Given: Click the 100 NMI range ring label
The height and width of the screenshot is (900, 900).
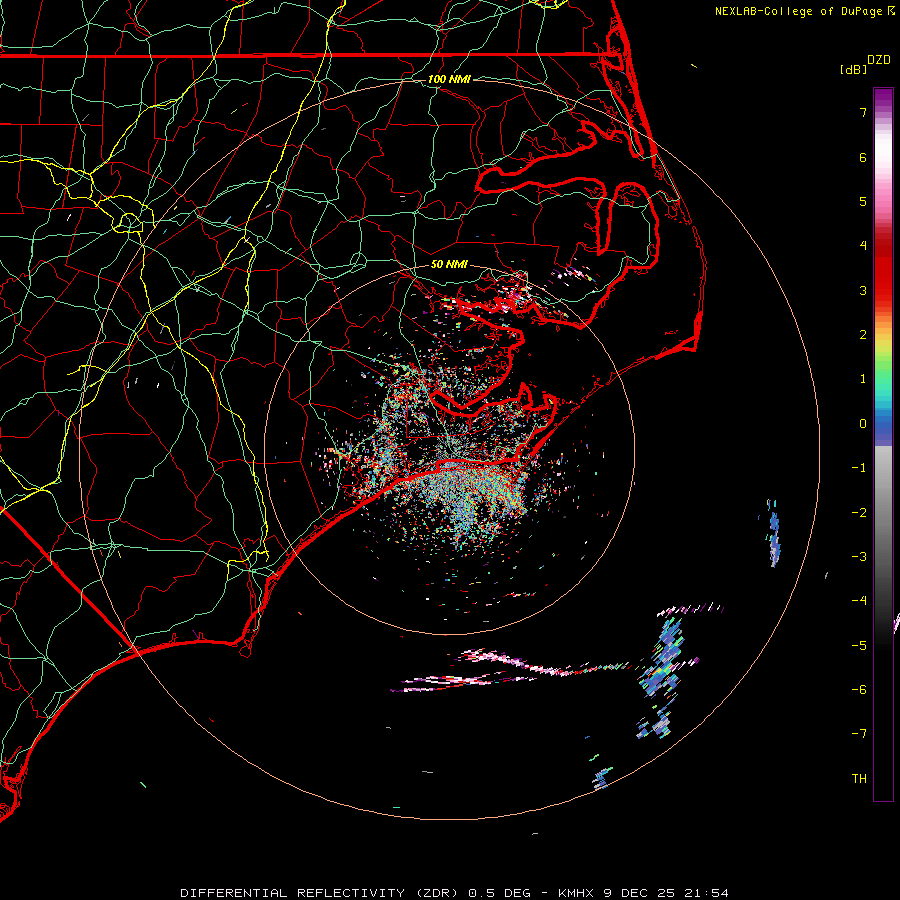Looking at the screenshot, I should pyautogui.click(x=449, y=79).
